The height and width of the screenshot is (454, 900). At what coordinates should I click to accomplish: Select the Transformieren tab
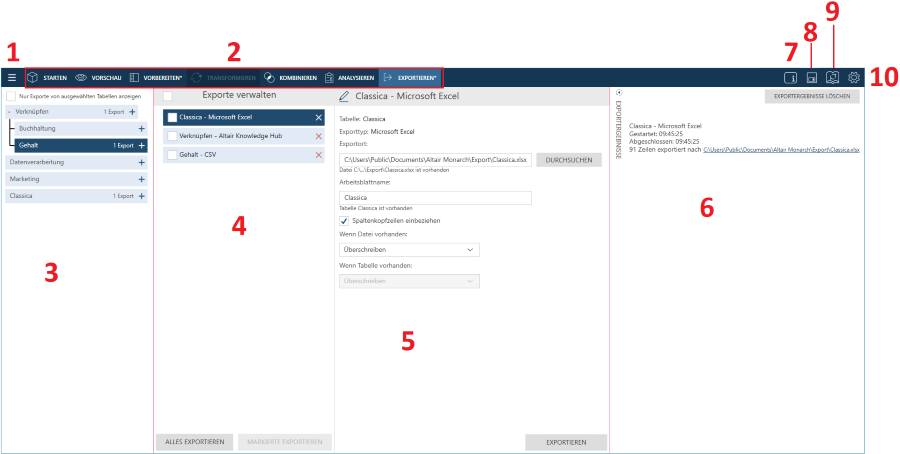point(224,77)
